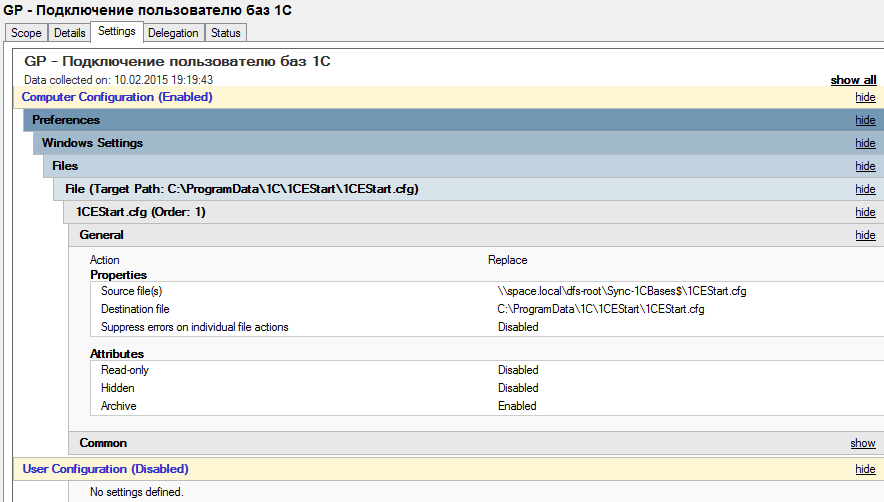Switch to the Status tab

pos(226,33)
